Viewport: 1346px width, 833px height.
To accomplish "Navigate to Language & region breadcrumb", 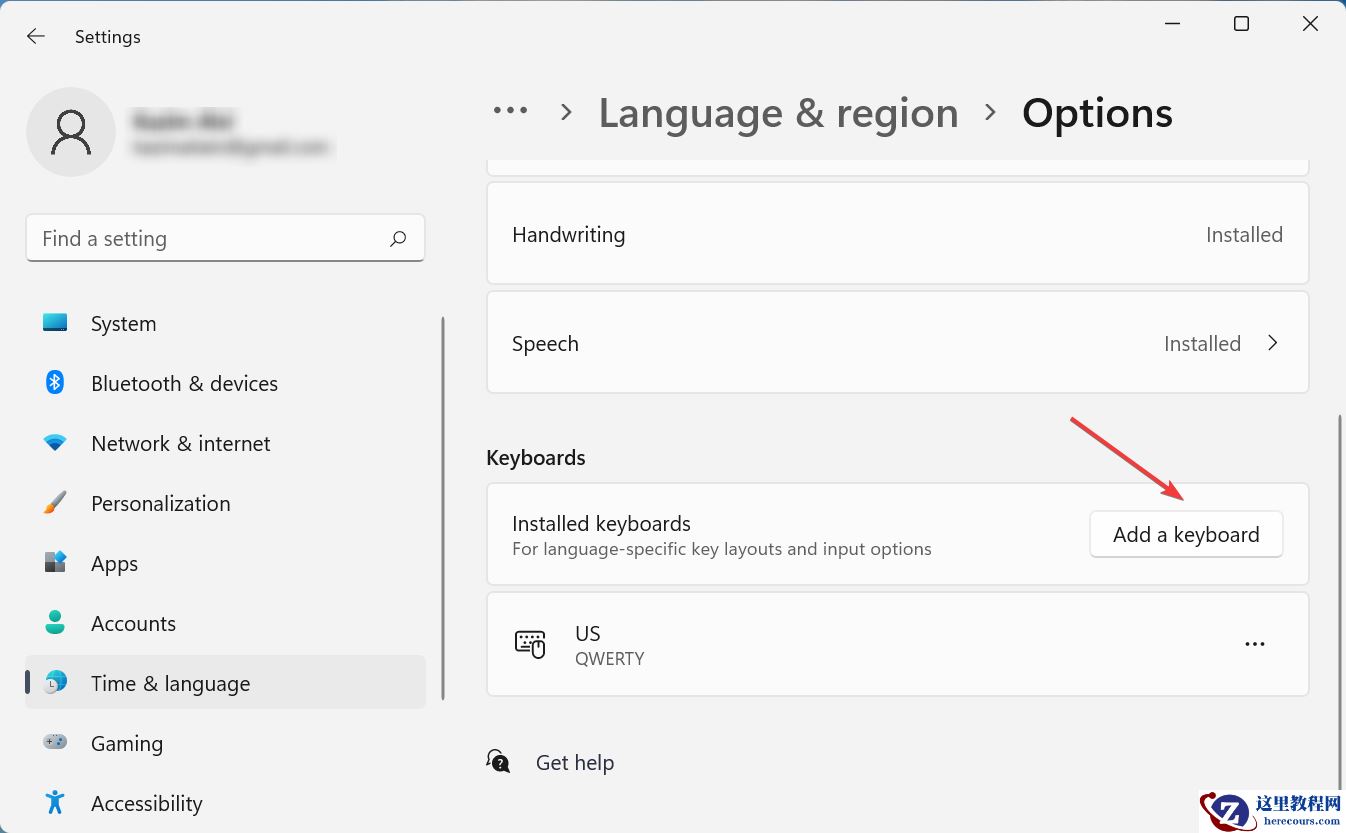I will click(778, 113).
